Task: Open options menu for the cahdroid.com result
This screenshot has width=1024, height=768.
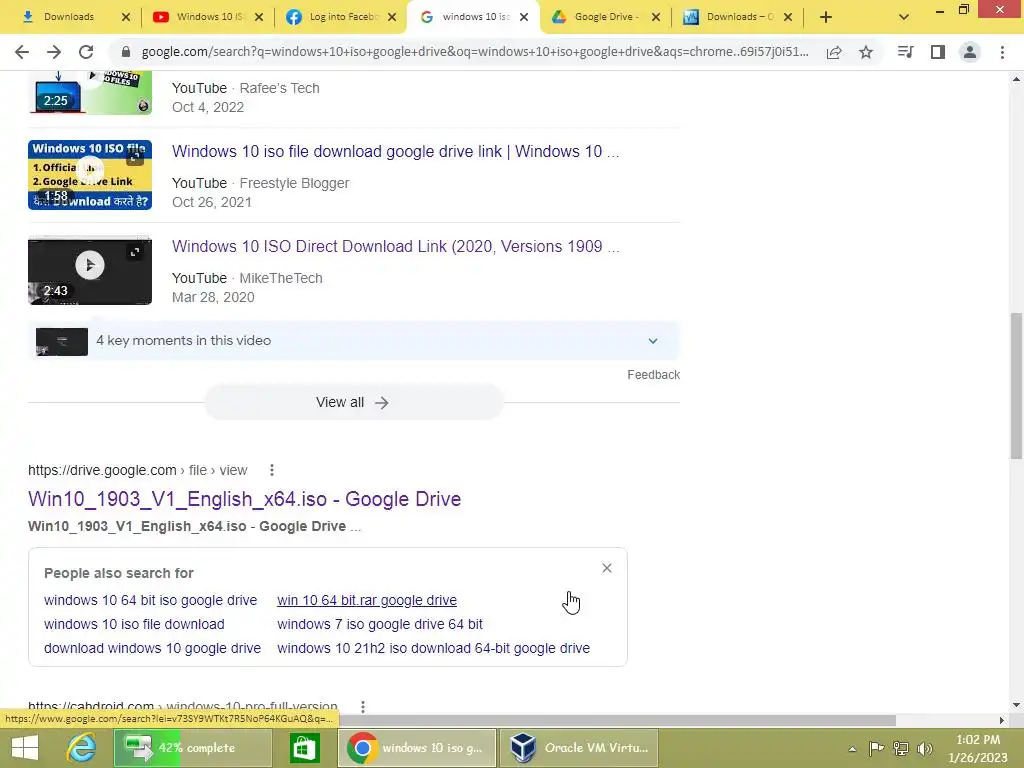Action: pos(362,707)
